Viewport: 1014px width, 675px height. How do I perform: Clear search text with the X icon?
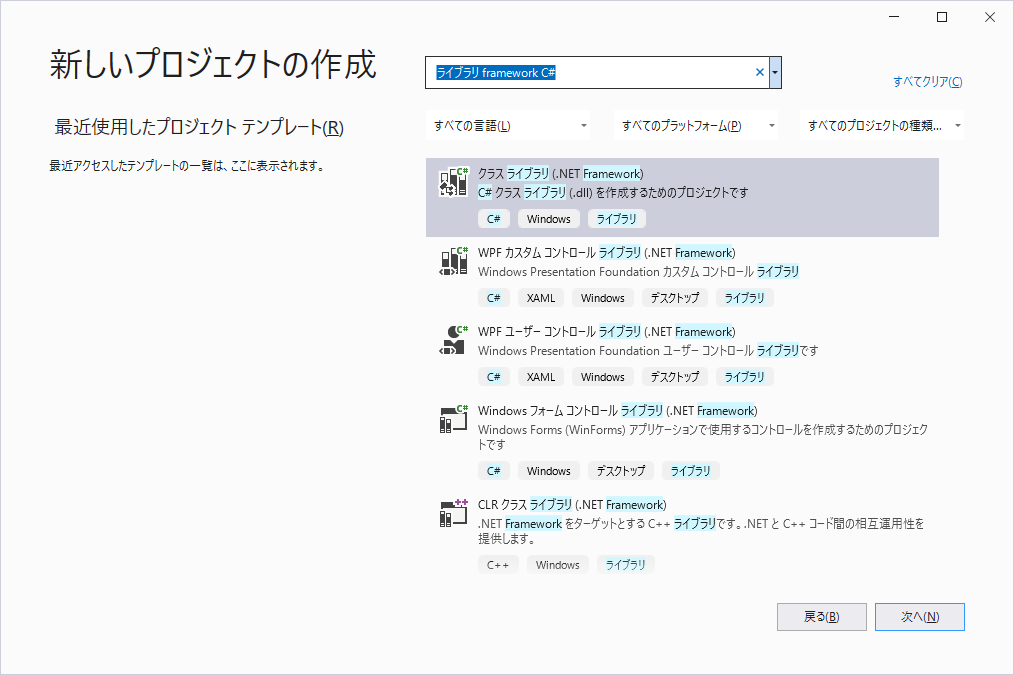click(759, 73)
